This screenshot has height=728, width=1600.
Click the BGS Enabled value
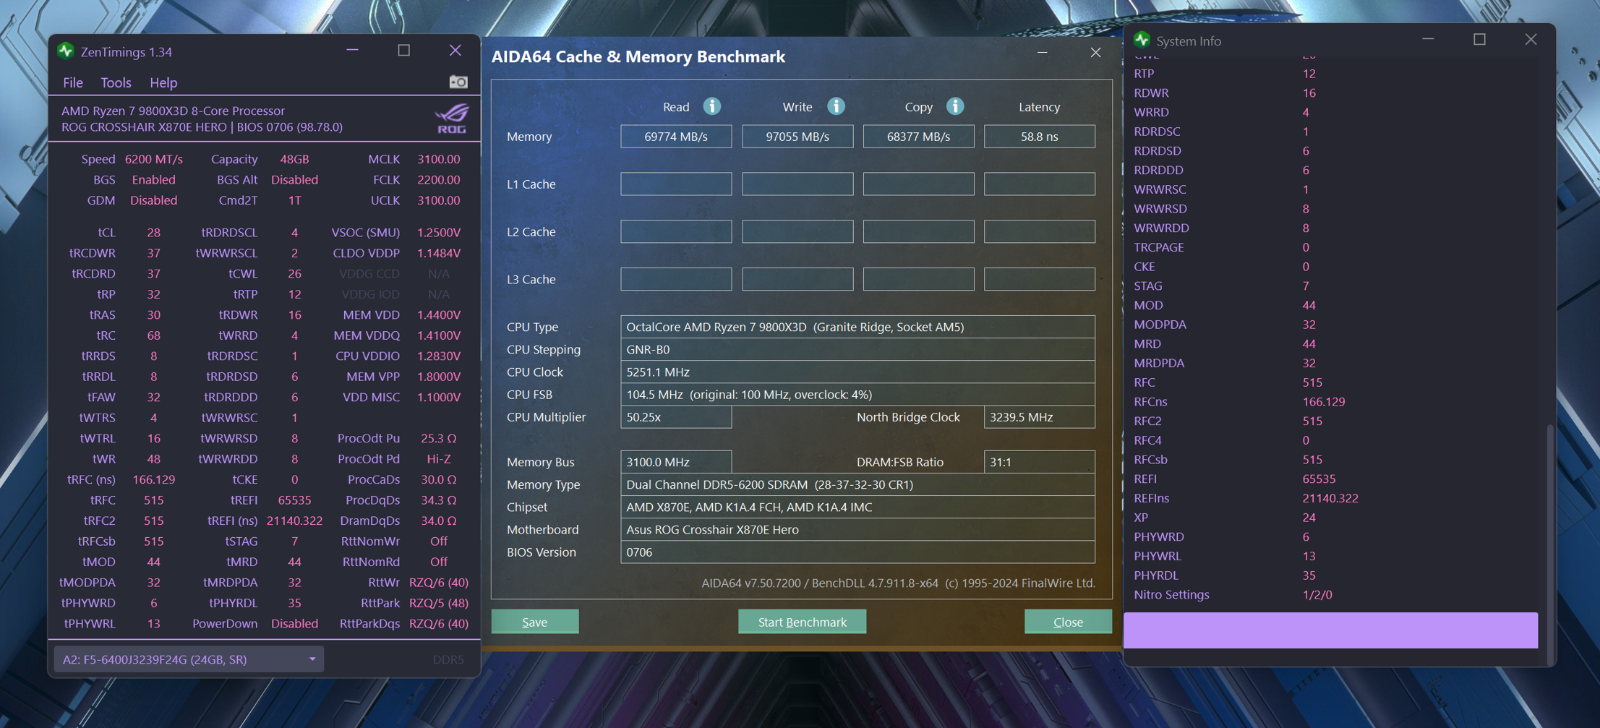click(154, 180)
